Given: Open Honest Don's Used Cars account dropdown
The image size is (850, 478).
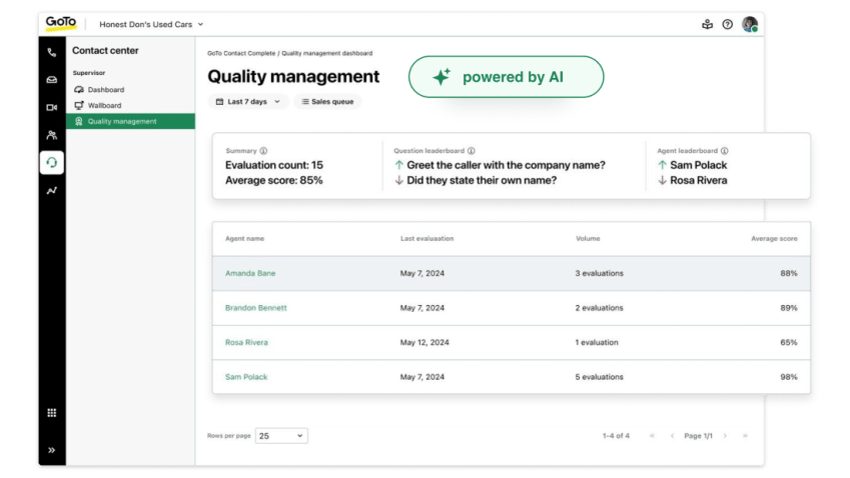Looking at the screenshot, I should pos(151,24).
